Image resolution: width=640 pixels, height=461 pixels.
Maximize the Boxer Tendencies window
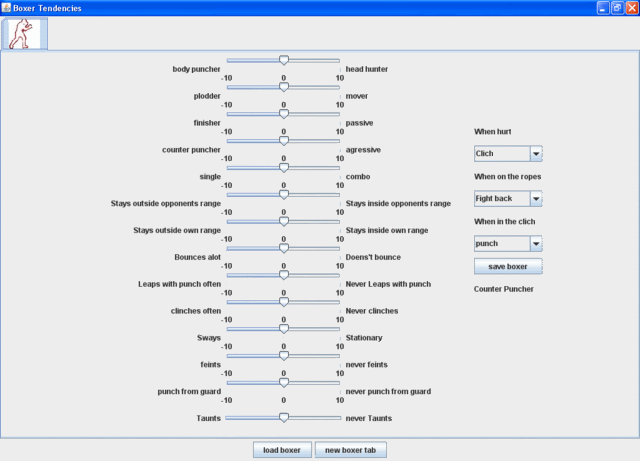617,8
